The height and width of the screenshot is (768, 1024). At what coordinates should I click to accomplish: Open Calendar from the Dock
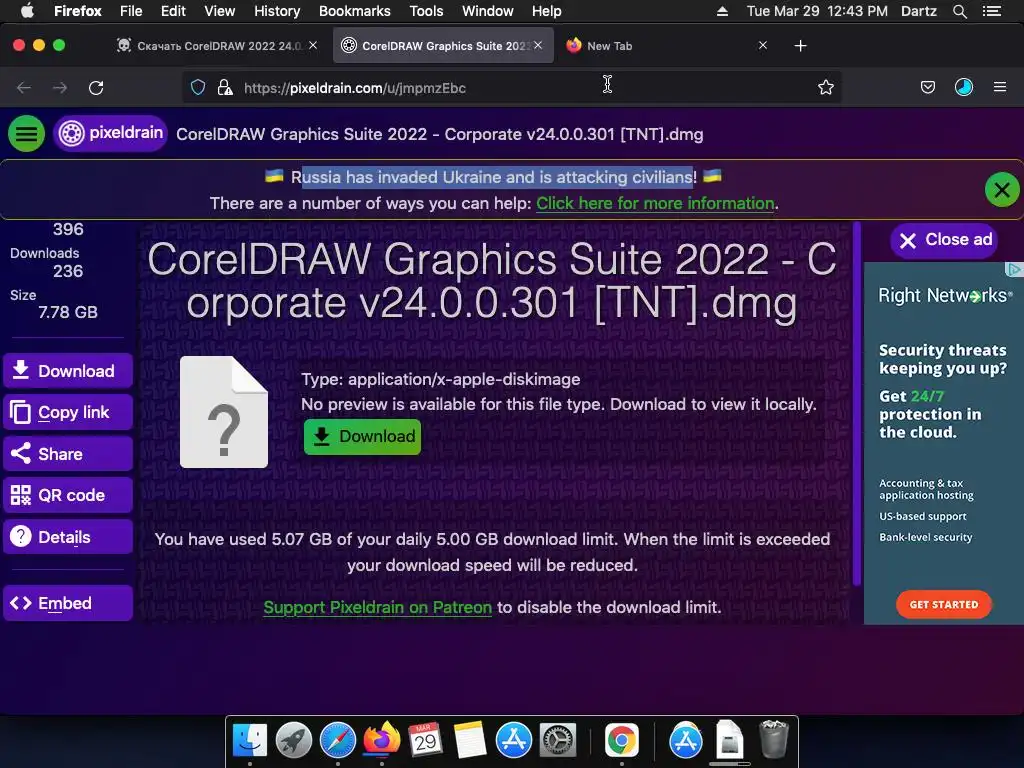[x=425, y=740]
